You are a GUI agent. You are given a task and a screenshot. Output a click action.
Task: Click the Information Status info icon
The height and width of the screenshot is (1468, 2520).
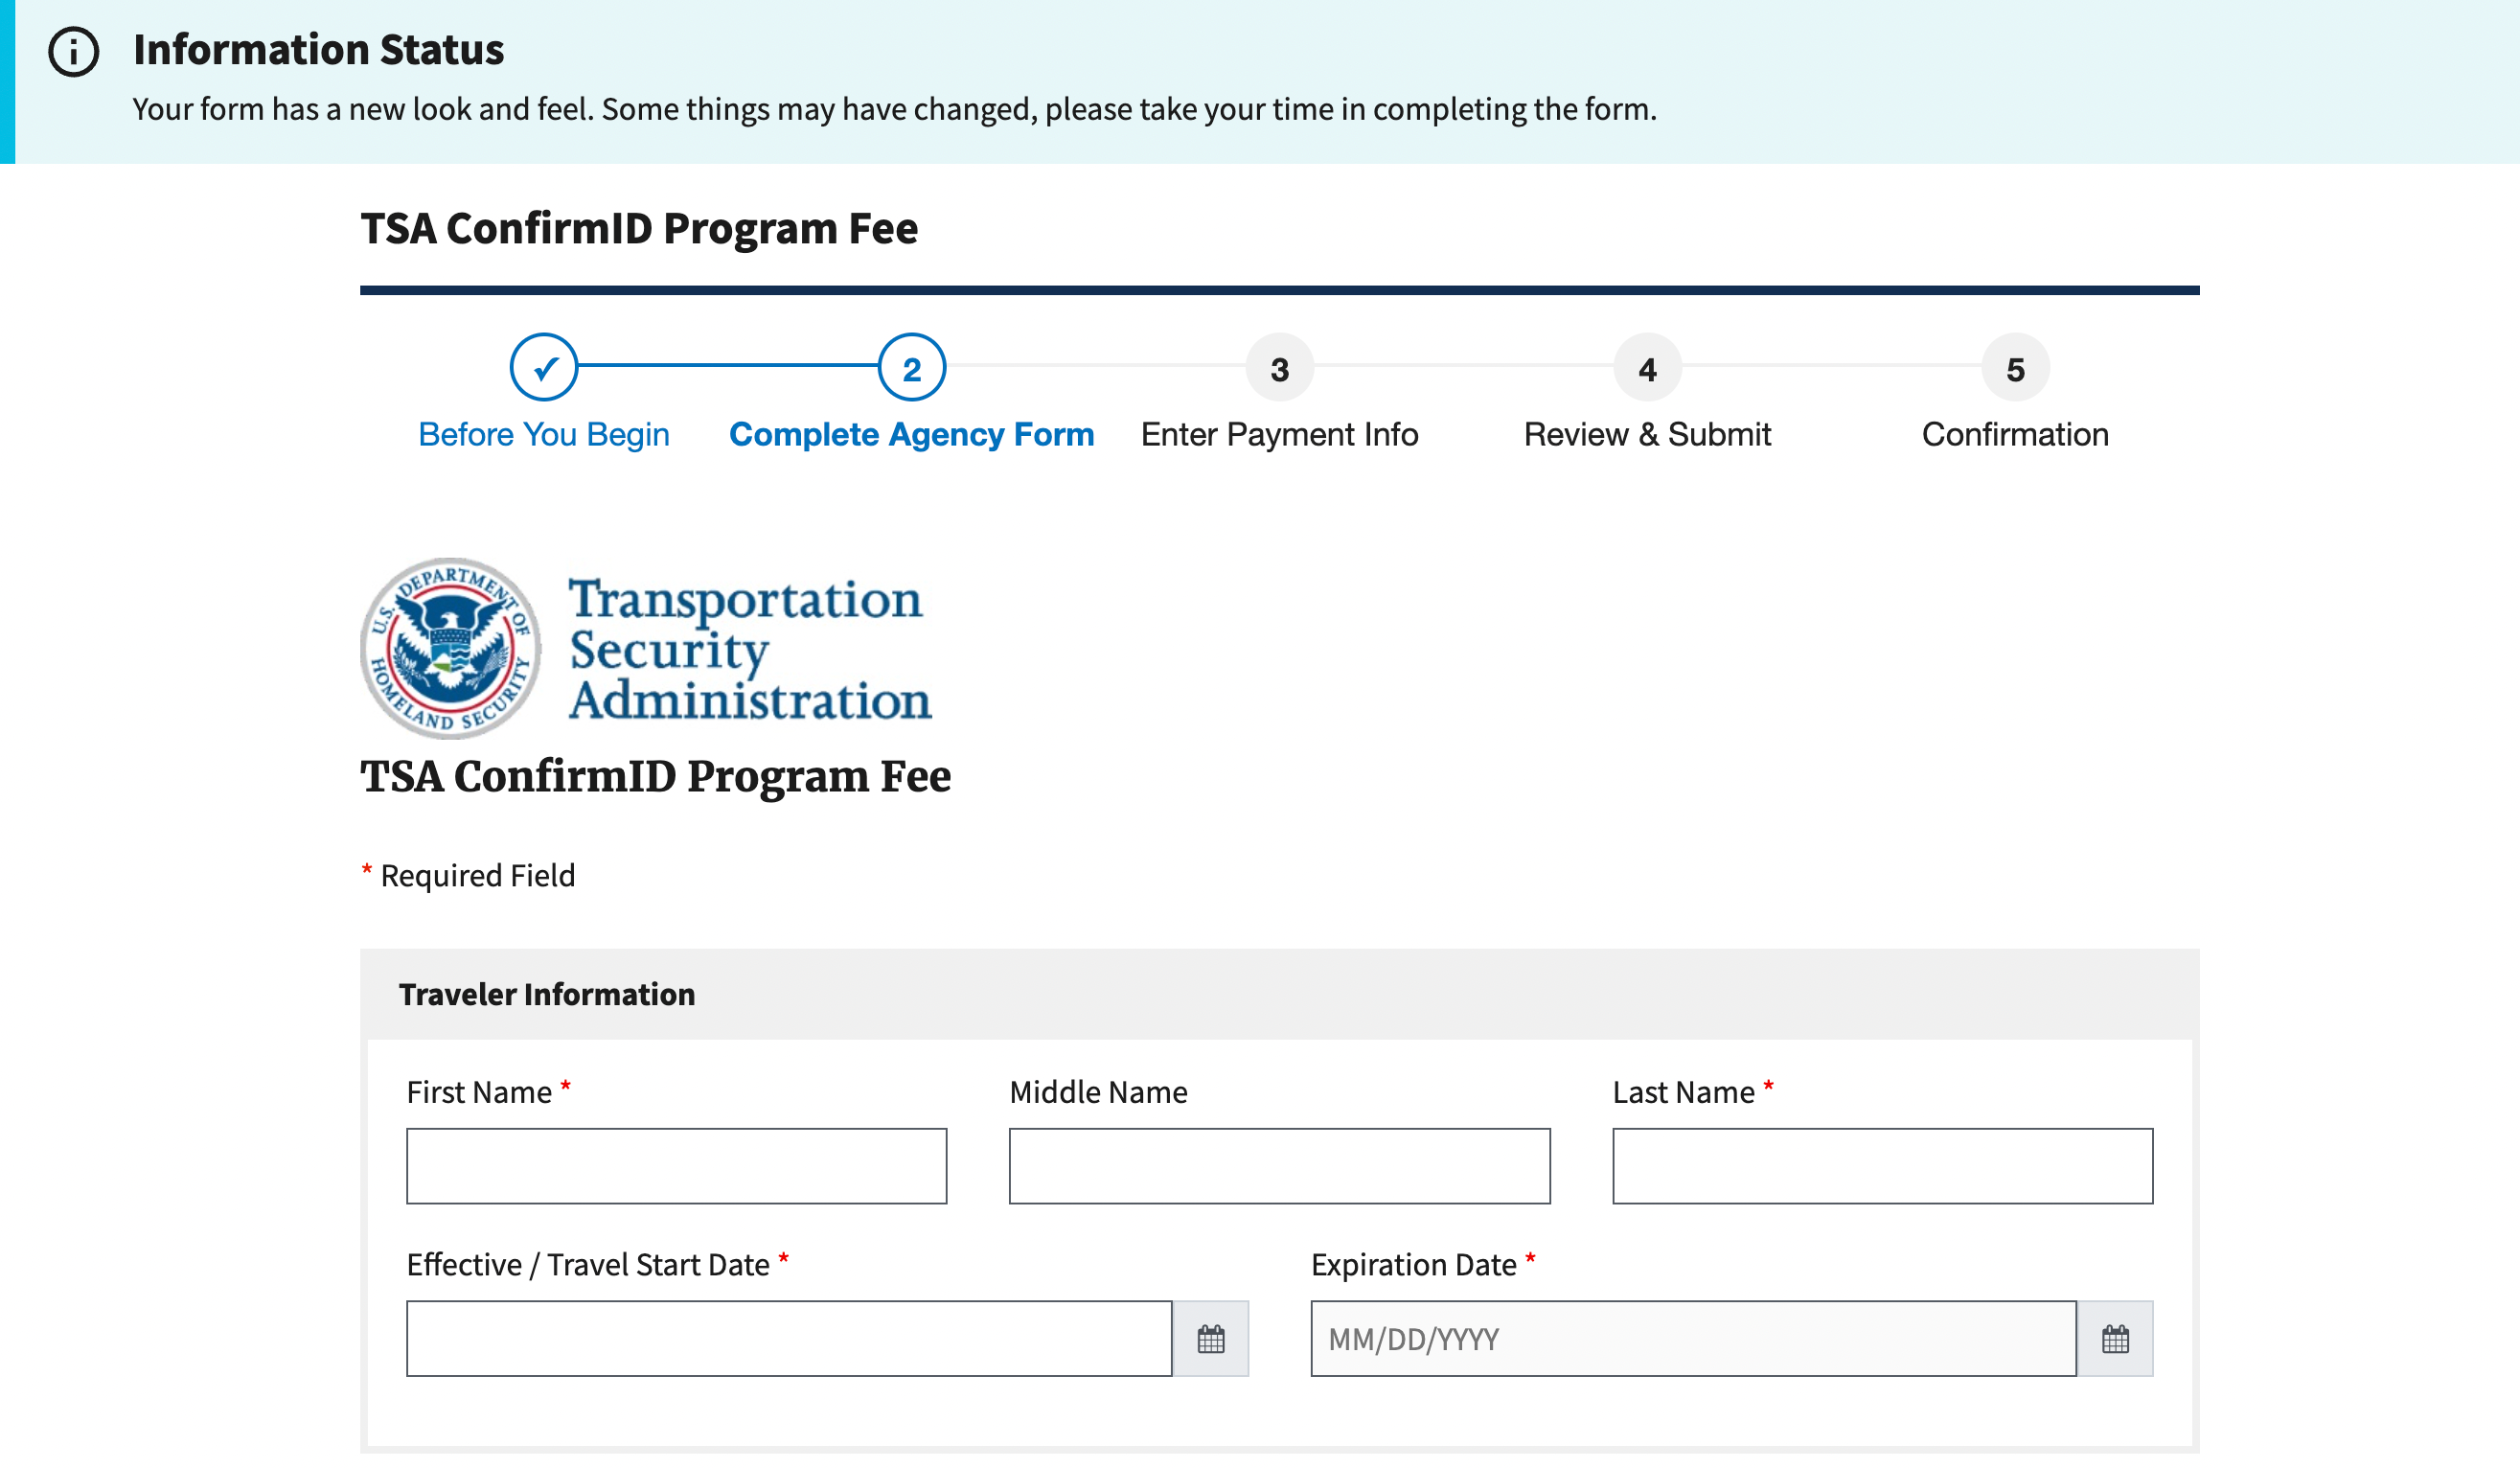coord(74,52)
